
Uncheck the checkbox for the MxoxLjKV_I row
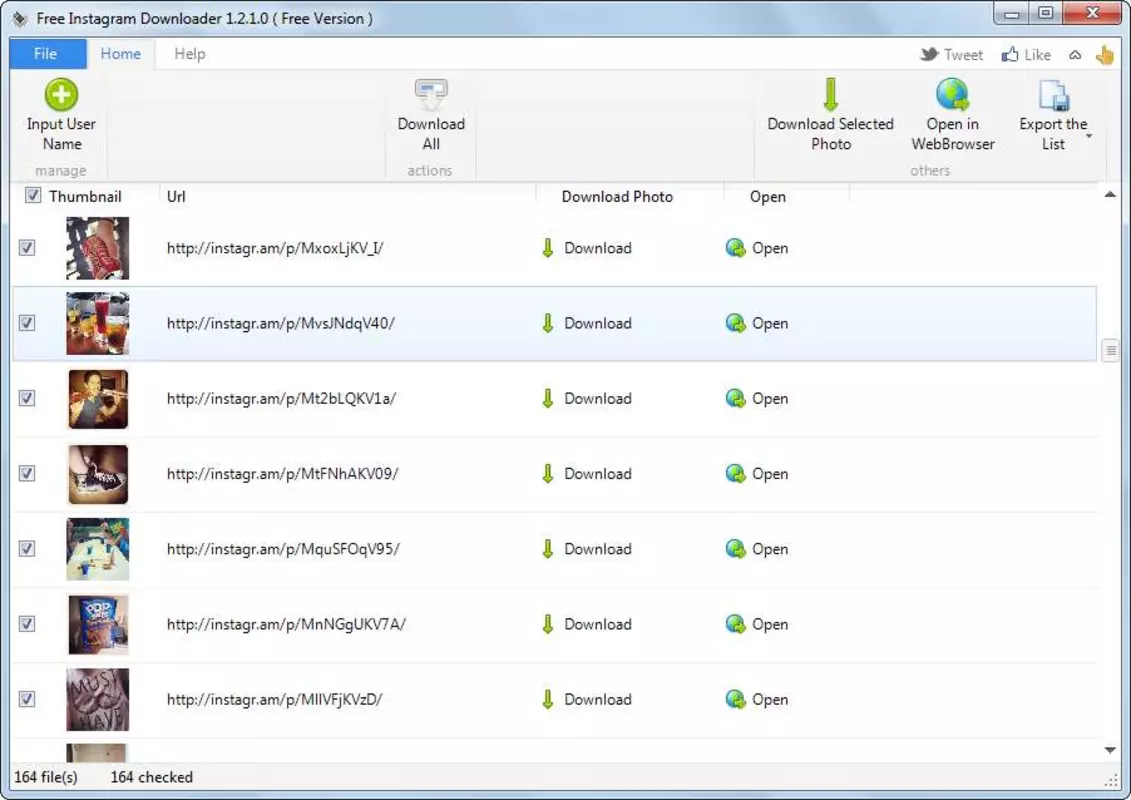27,247
